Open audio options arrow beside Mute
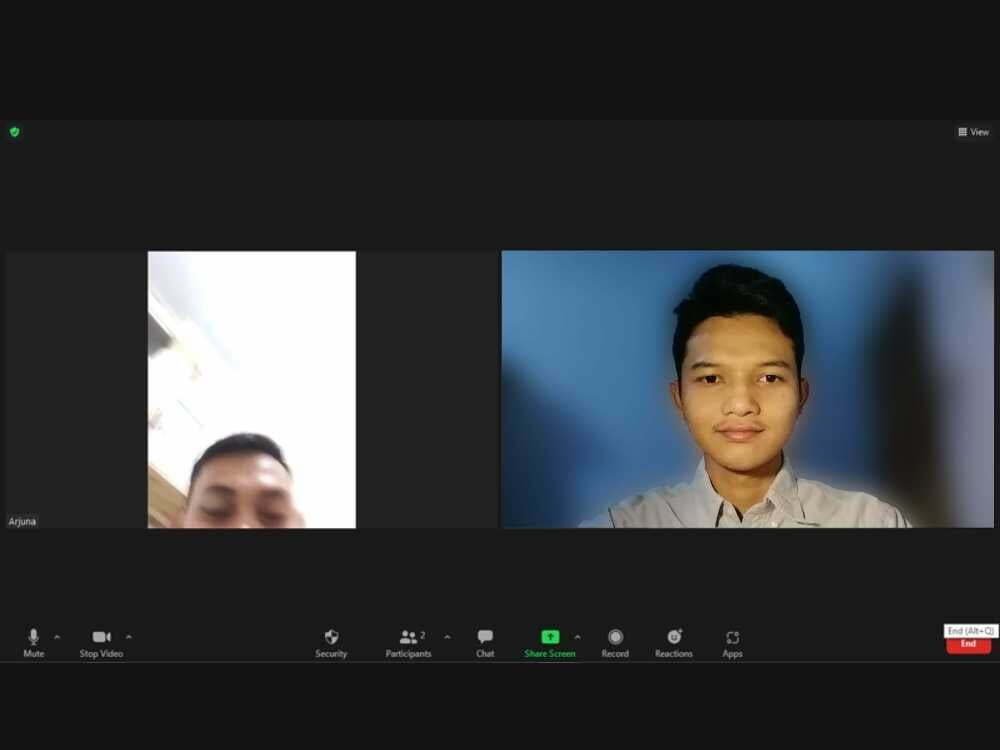This screenshot has width=1000, height=750. point(57,637)
